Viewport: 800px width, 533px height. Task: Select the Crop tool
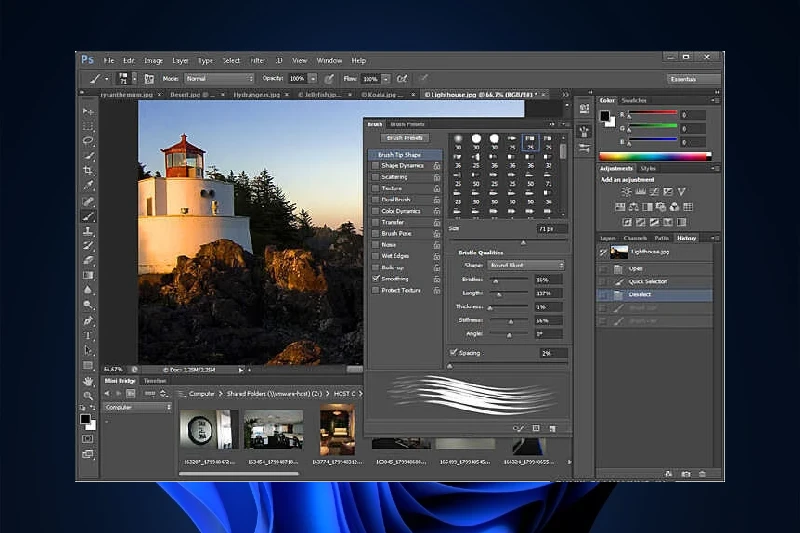pyautogui.click(x=88, y=171)
